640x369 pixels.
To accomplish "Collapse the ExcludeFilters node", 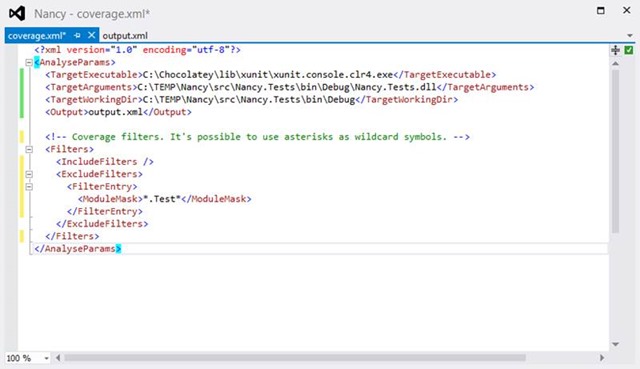I will click(x=29, y=174).
